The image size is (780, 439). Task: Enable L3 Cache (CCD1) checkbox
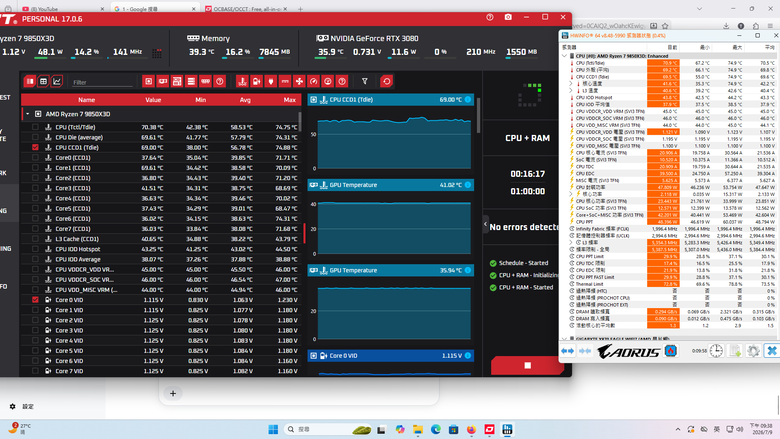(x=35, y=239)
